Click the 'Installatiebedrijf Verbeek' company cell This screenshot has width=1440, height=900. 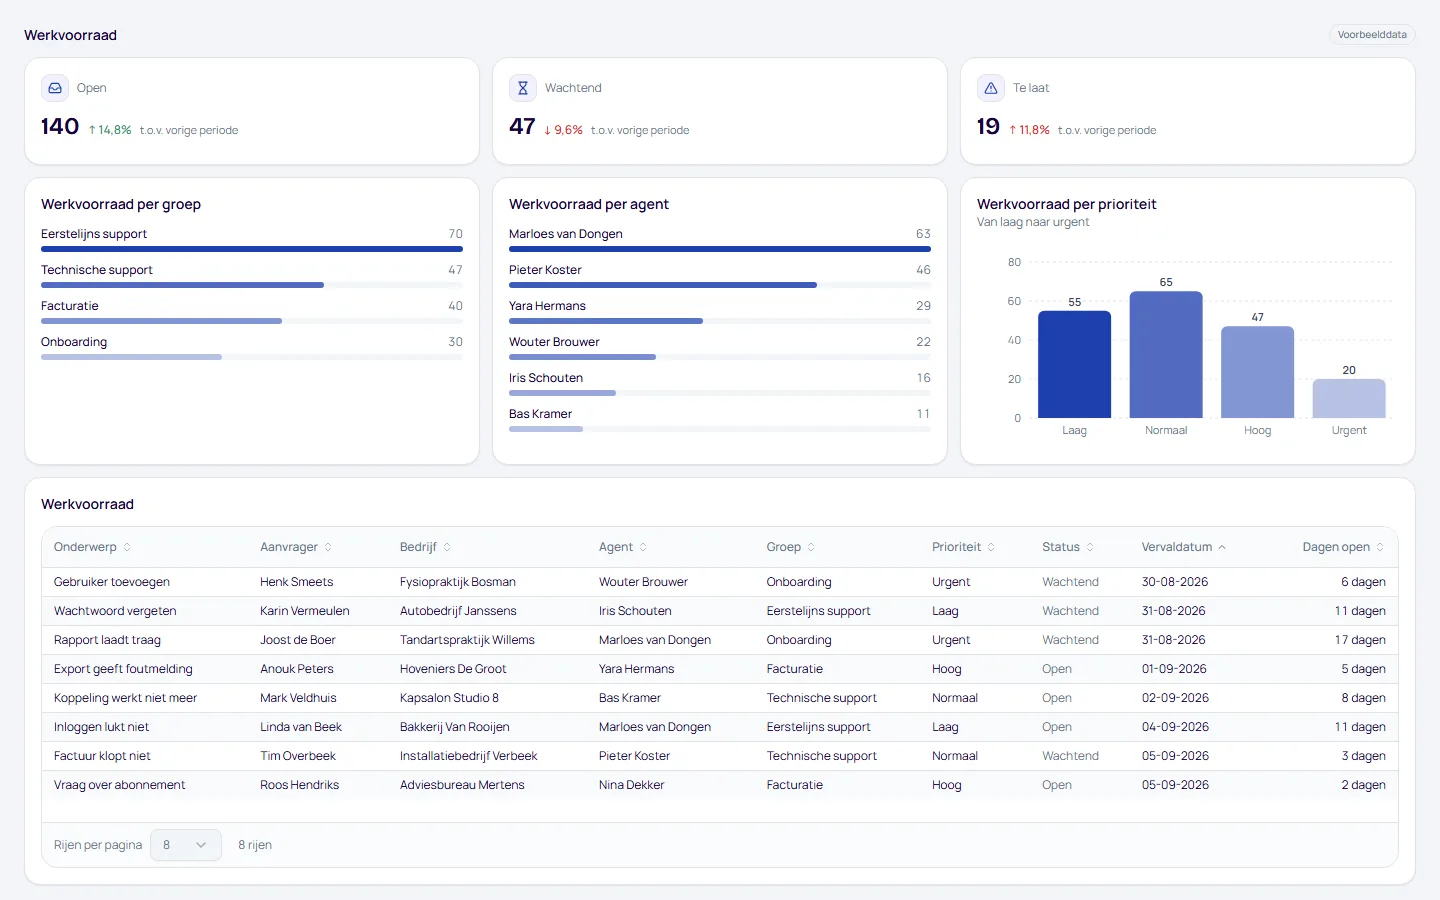[469, 756]
